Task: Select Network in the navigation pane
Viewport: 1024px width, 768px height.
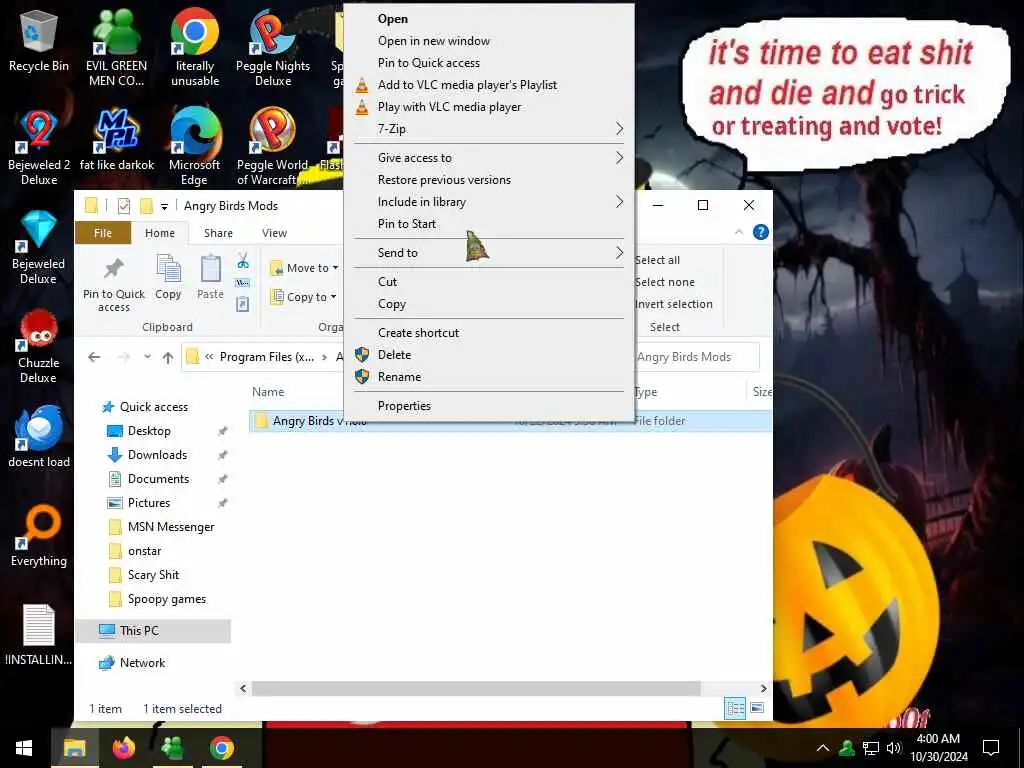Action: coord(142,663)
